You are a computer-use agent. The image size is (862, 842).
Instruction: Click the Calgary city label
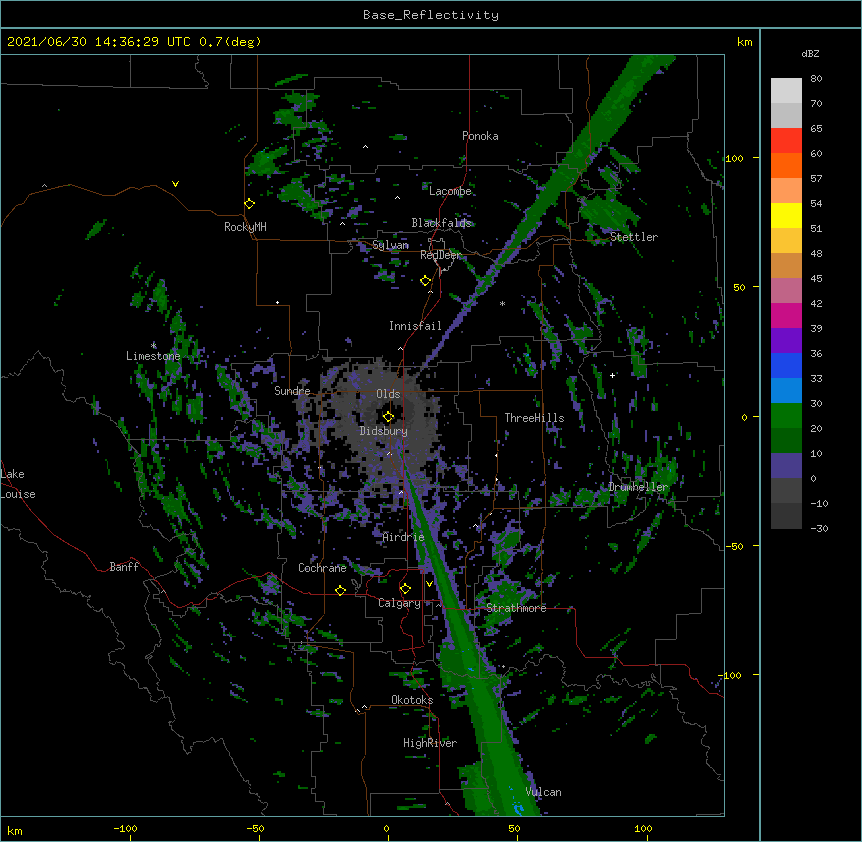coord(400,603)
